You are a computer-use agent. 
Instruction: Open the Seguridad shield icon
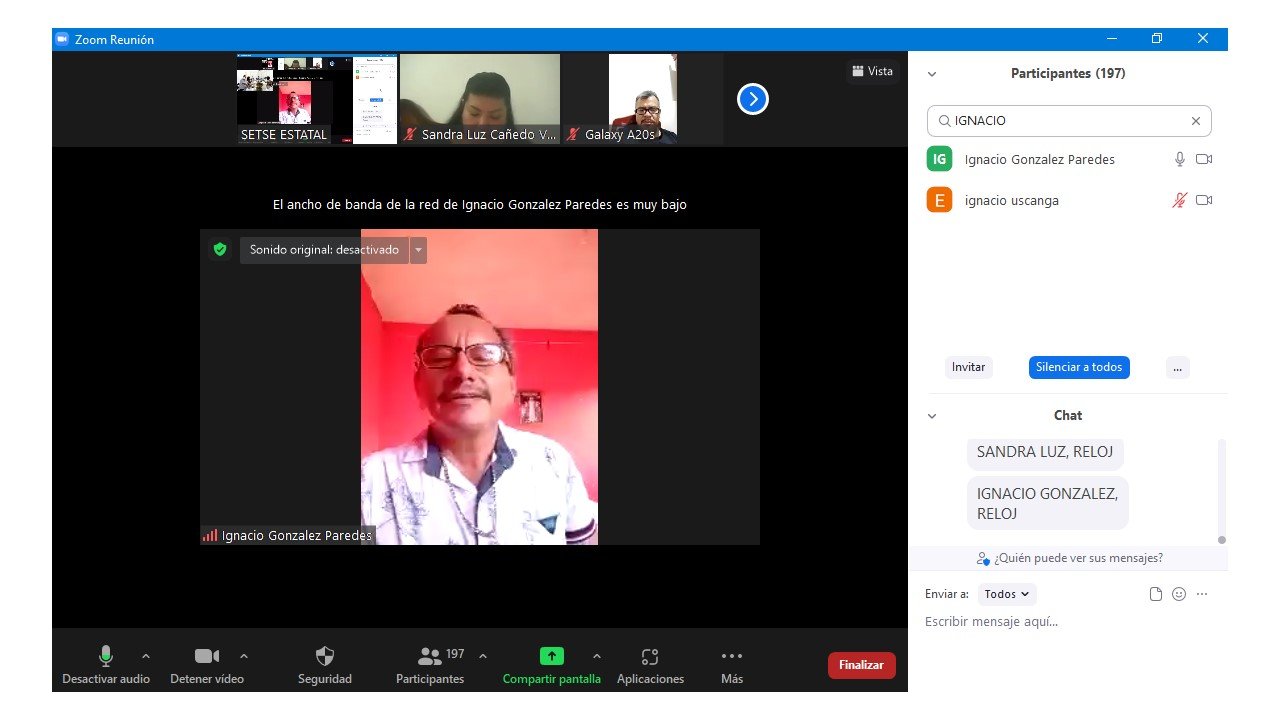324,657
